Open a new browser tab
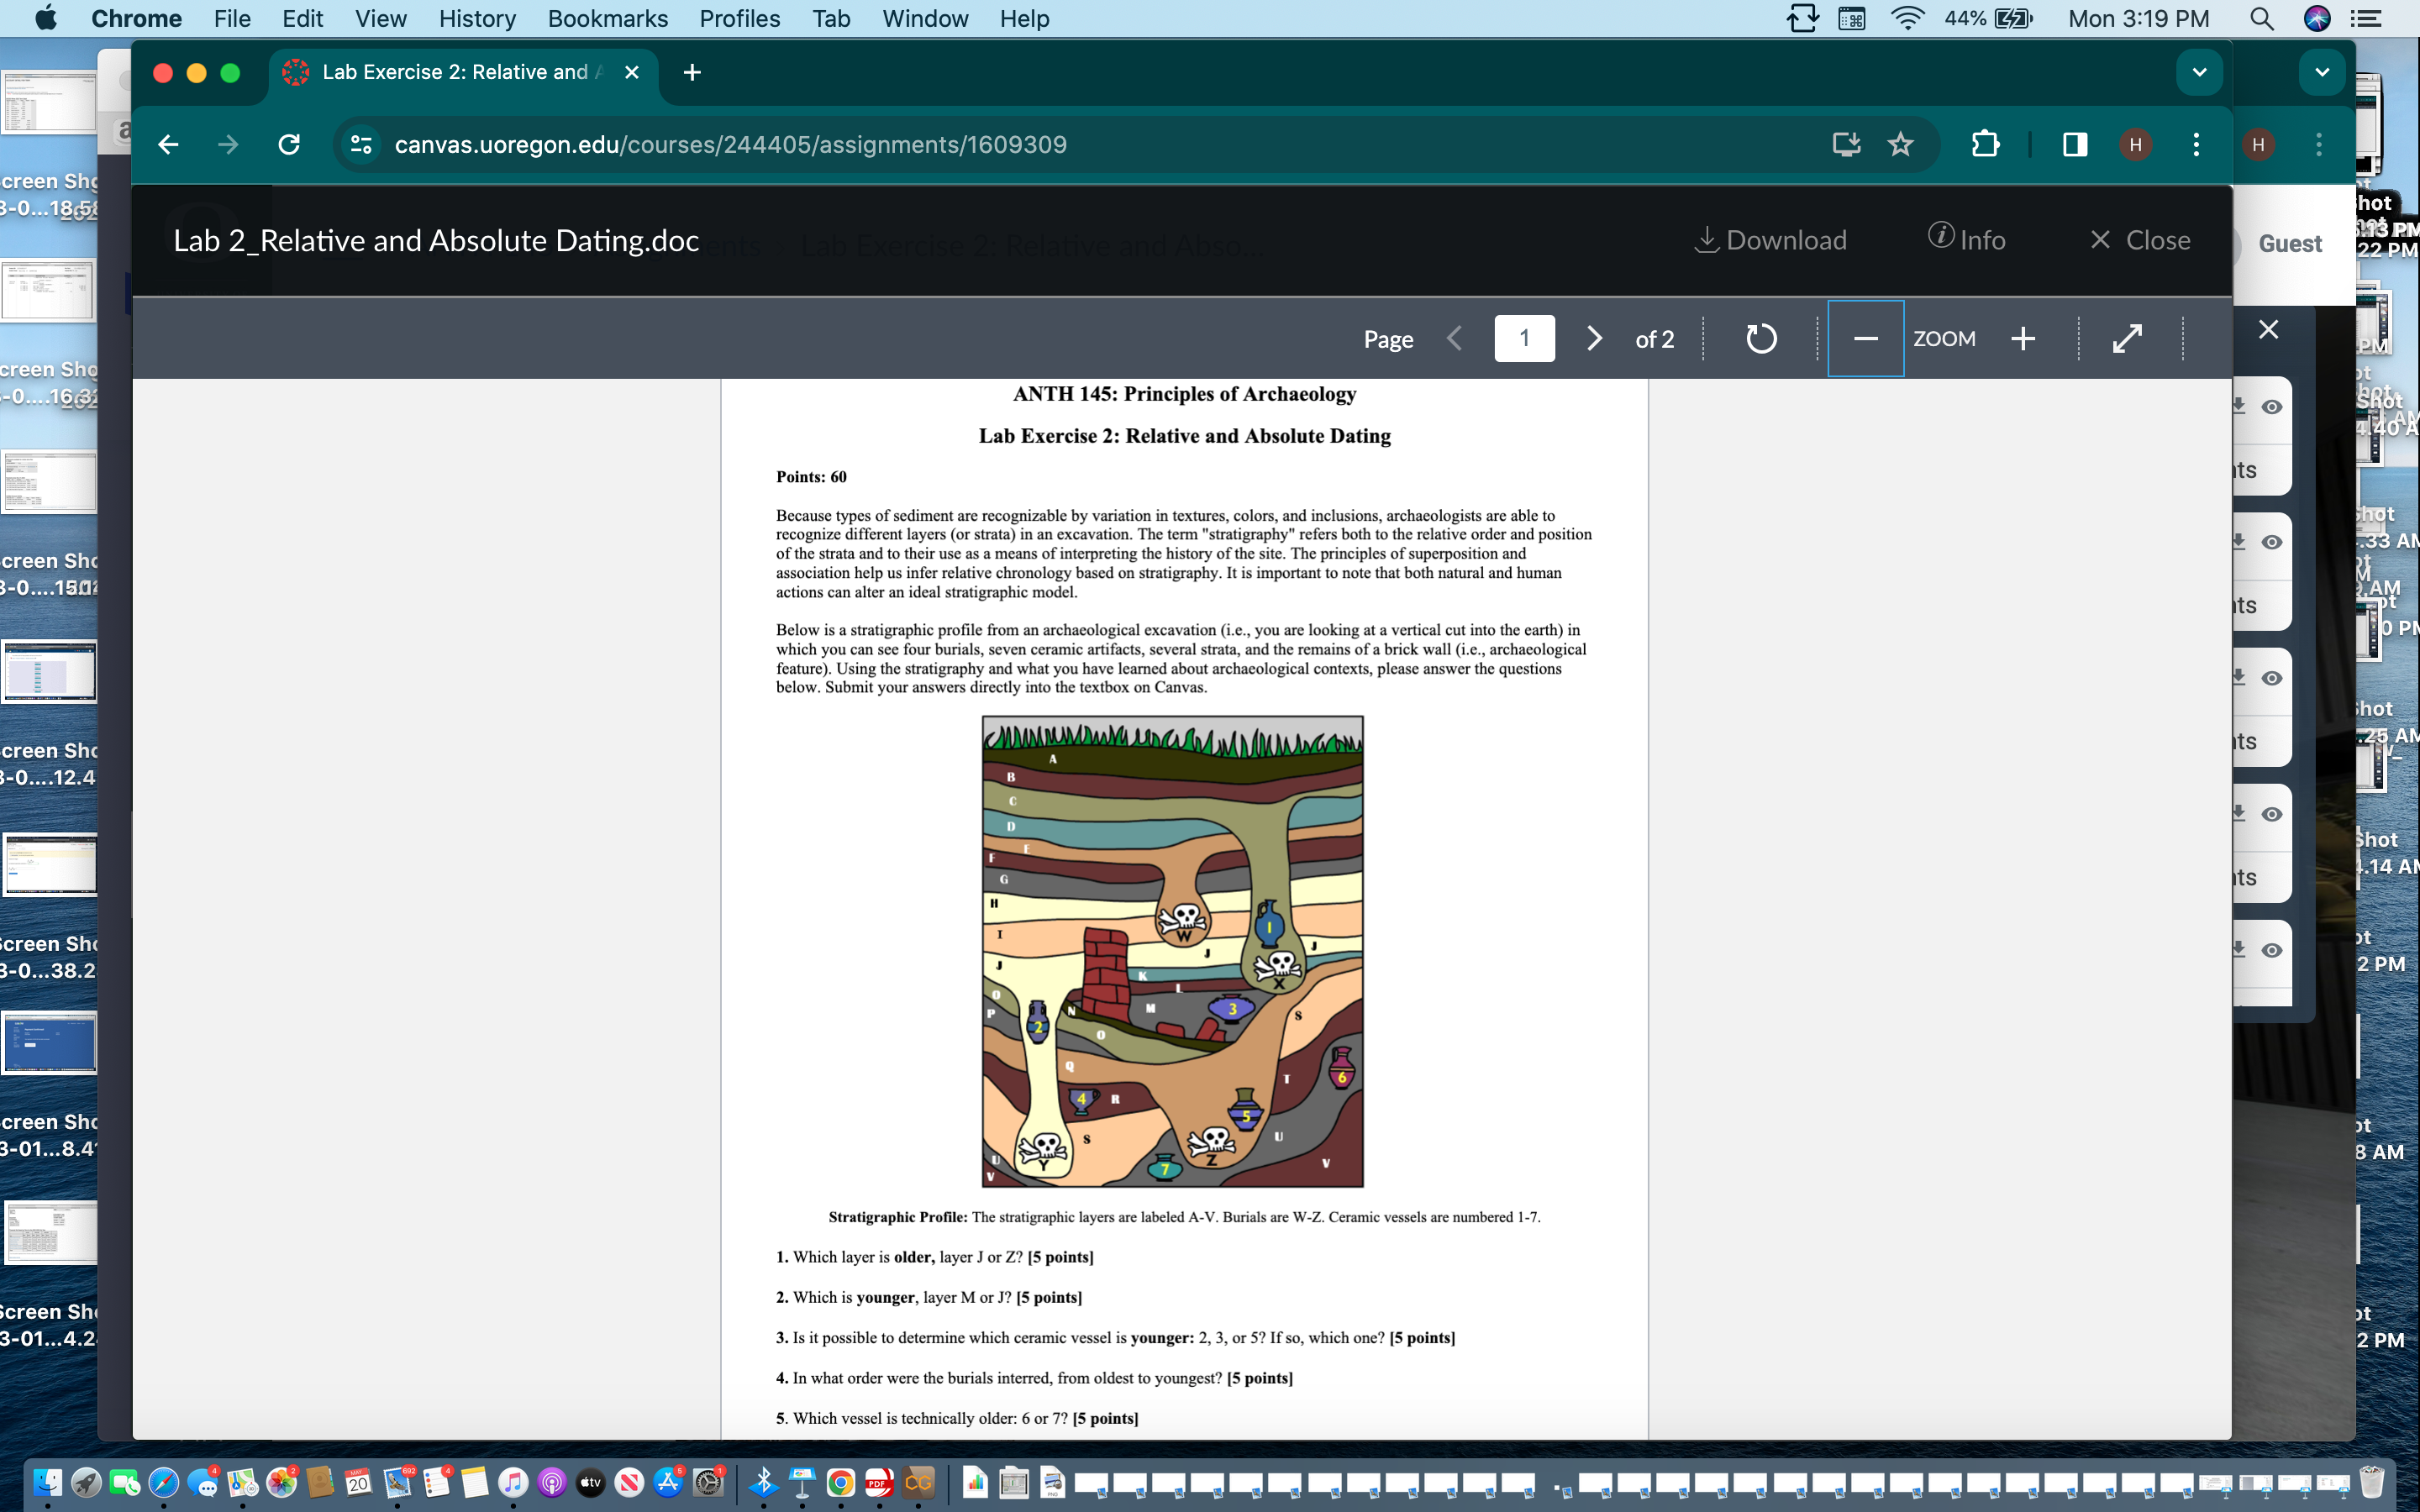The image size is (2420, 1512). click(x=692, y=72)
